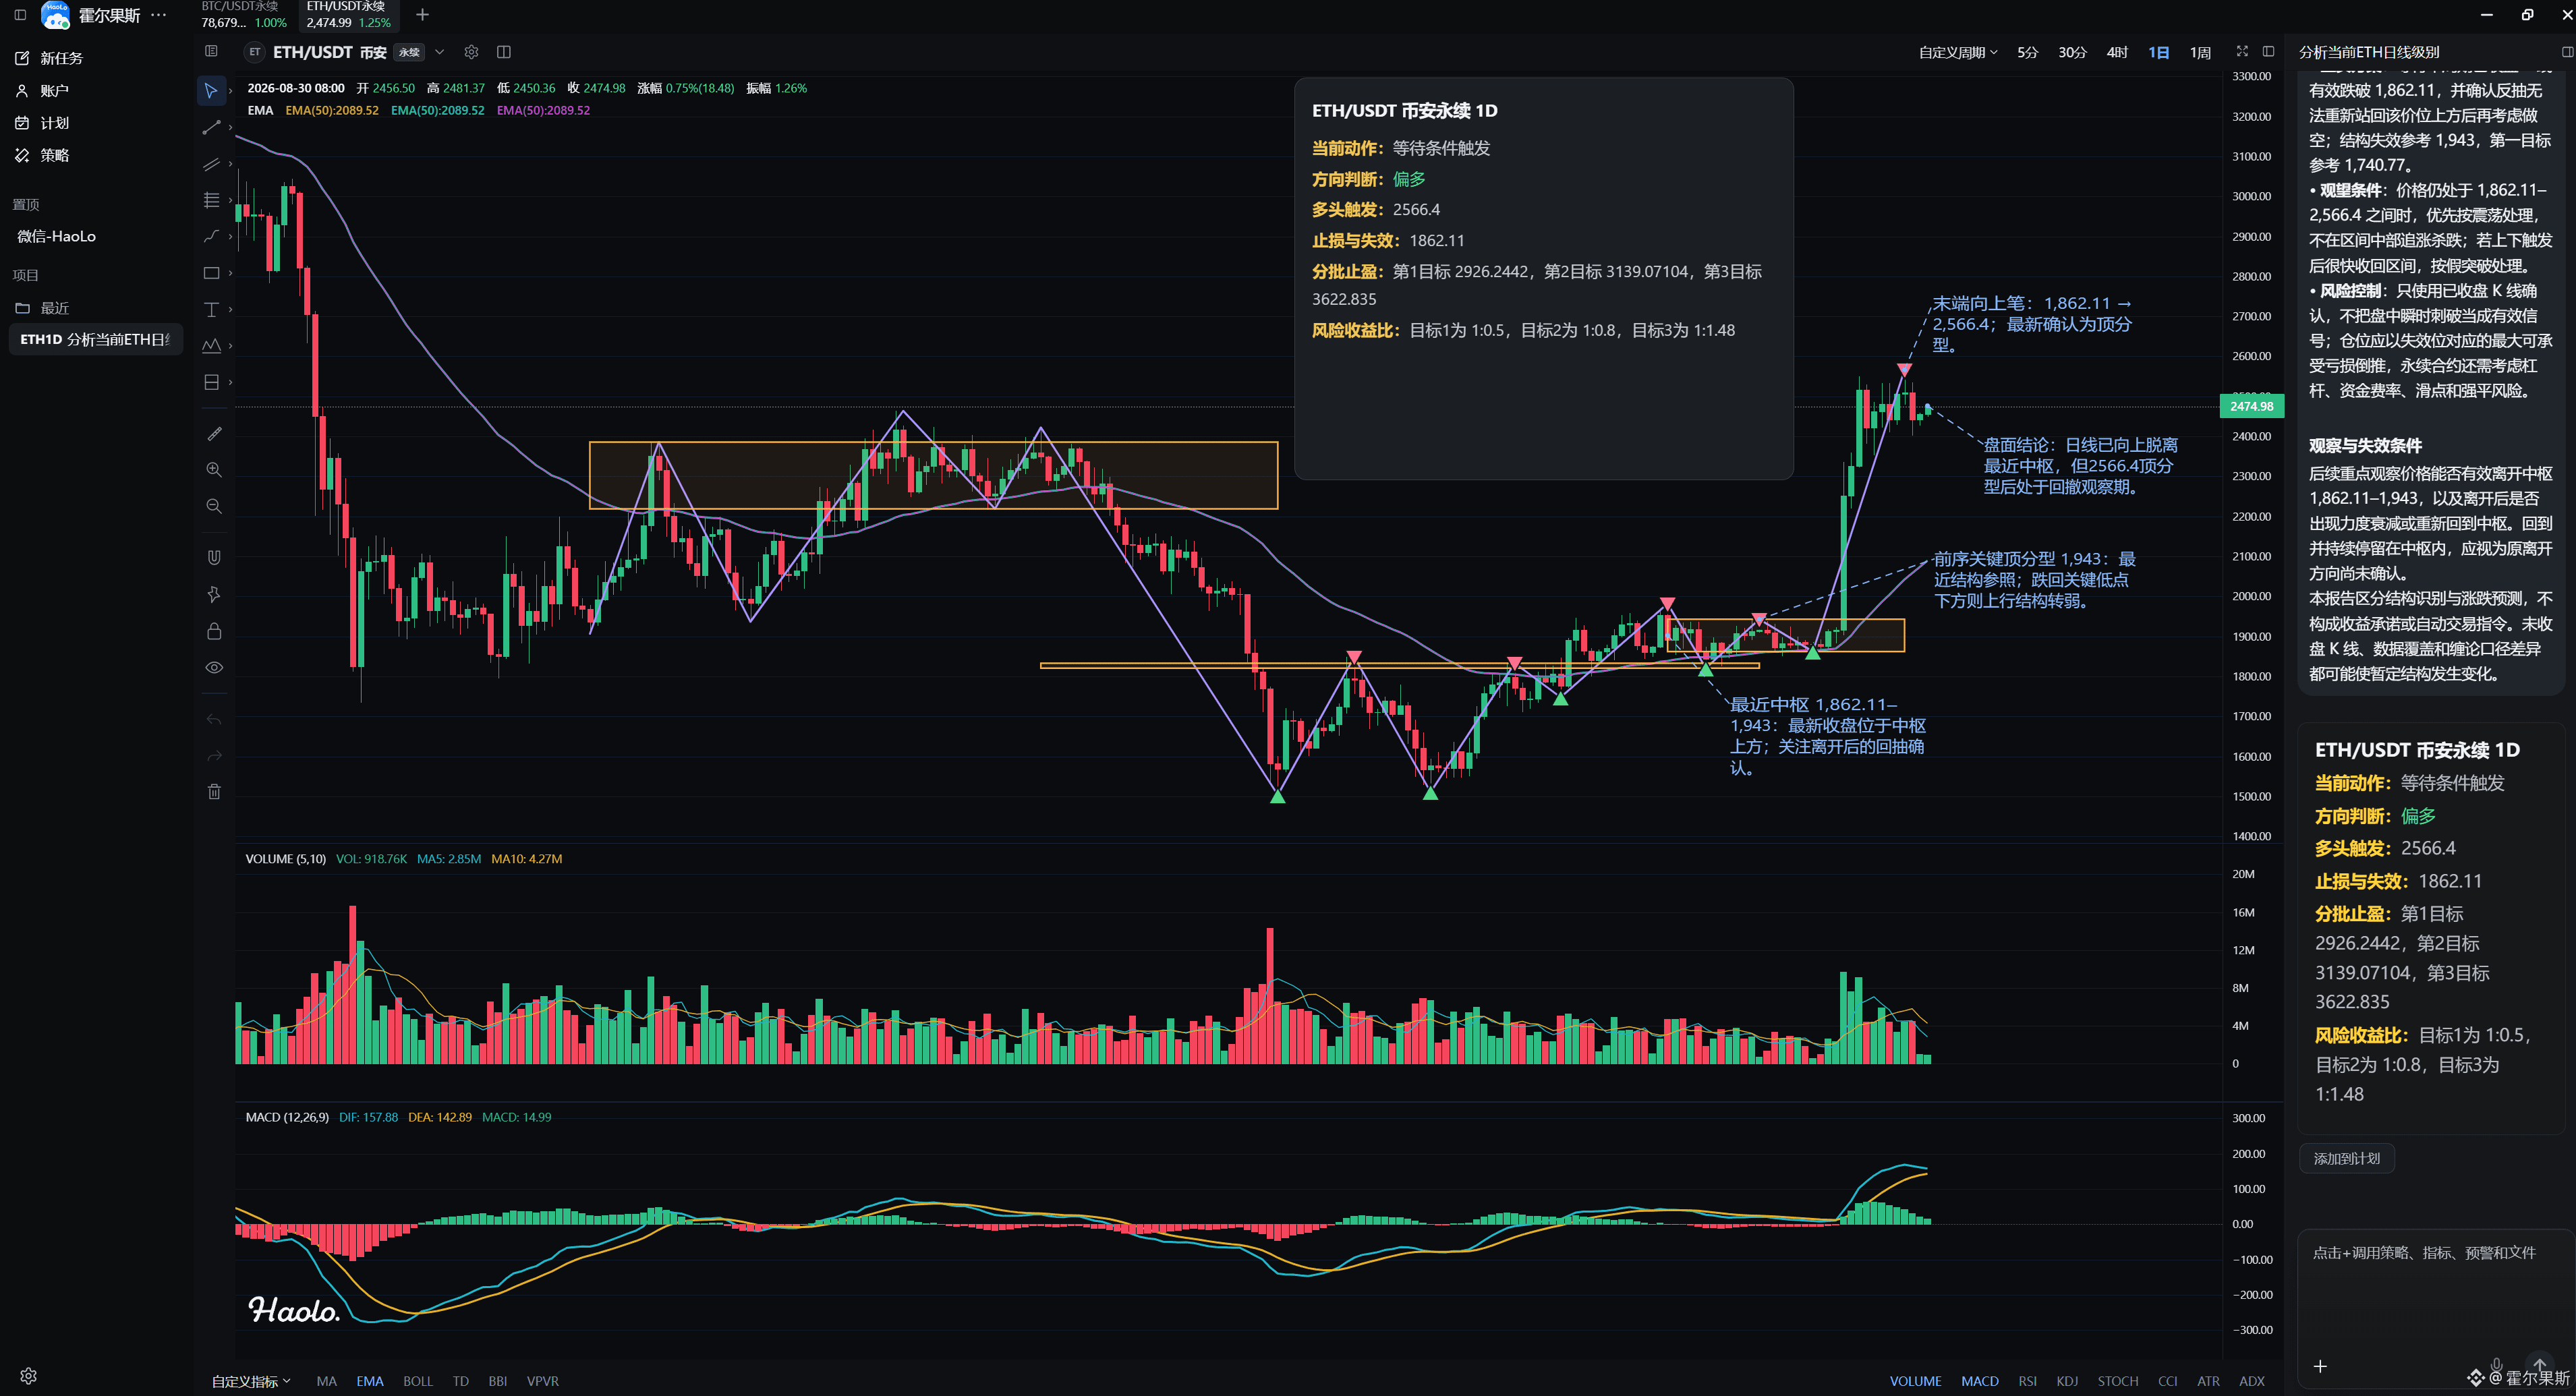Toggle the MA indicator
Image resolution: width=2576 pixels, height=1396 pixels.
(x=326, y=1381)
